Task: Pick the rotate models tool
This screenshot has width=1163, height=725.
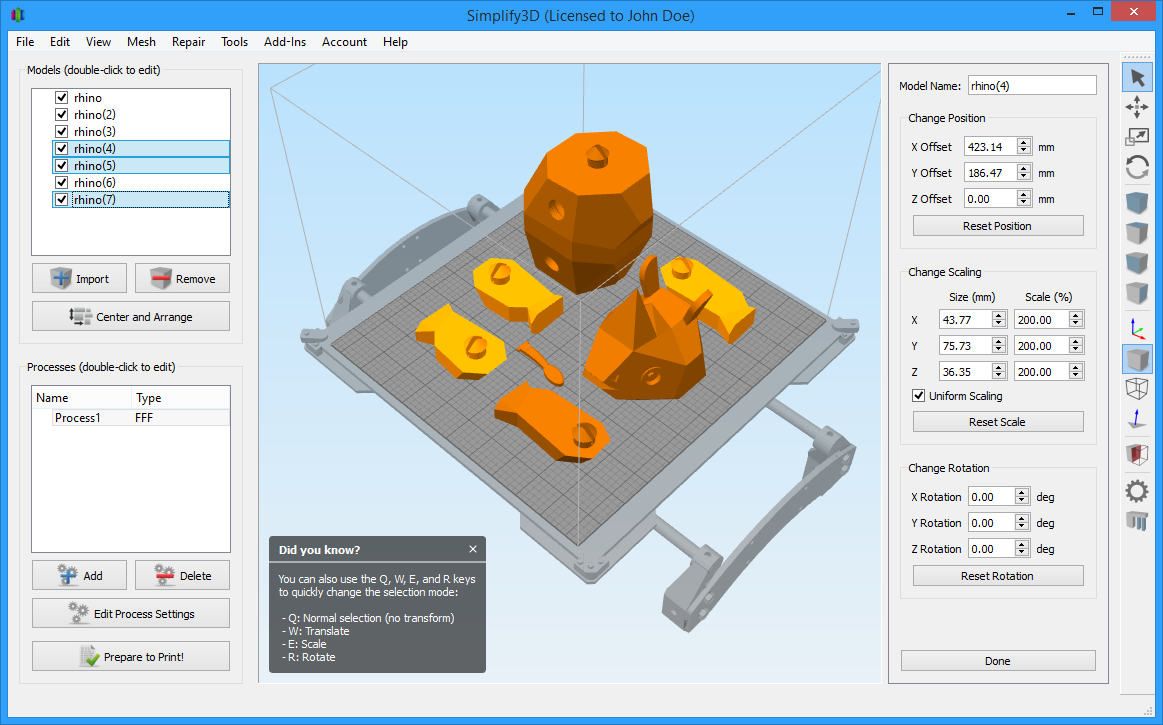Action: point(1137,167)
